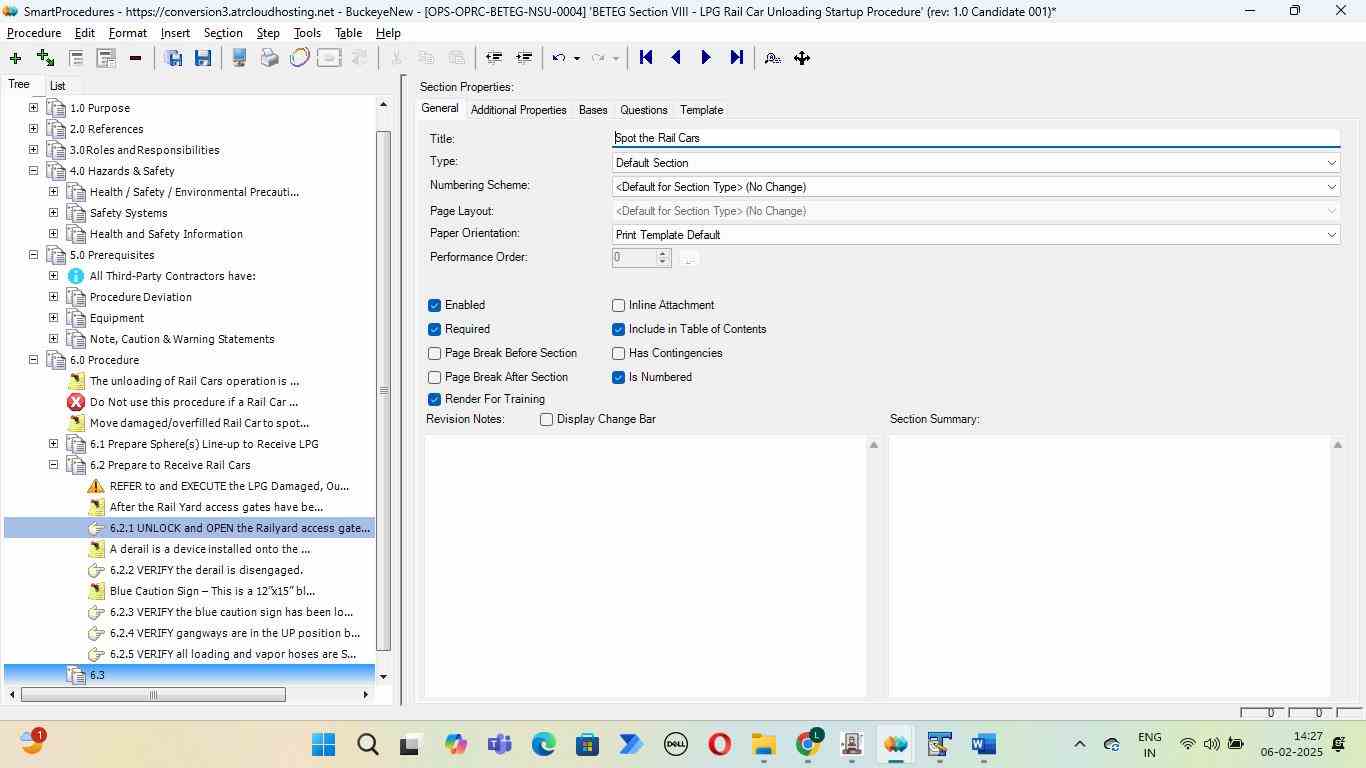The width and height of the screenshot is (1366, 768).
Task: Go to the last item navigation icon
Action: coord(736,58)
